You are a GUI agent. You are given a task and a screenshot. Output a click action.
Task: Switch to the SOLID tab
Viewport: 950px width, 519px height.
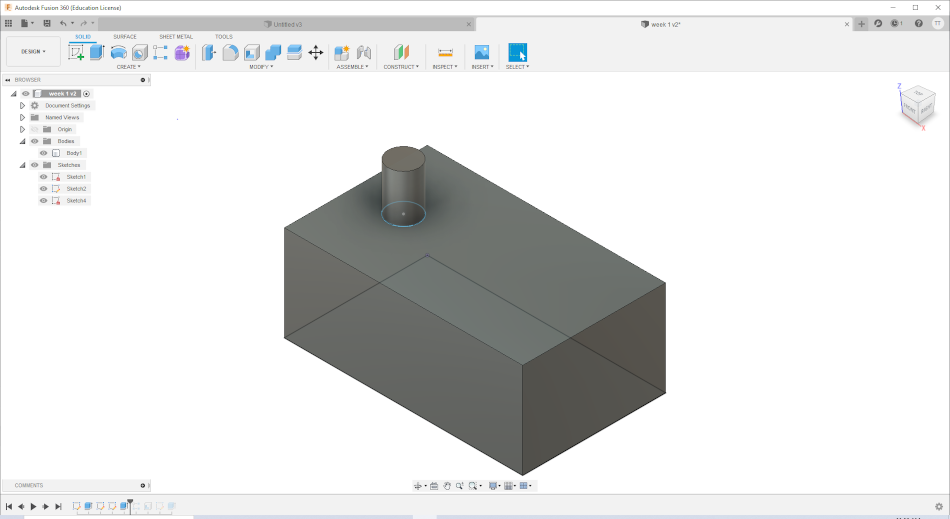[x=83, y=37]
